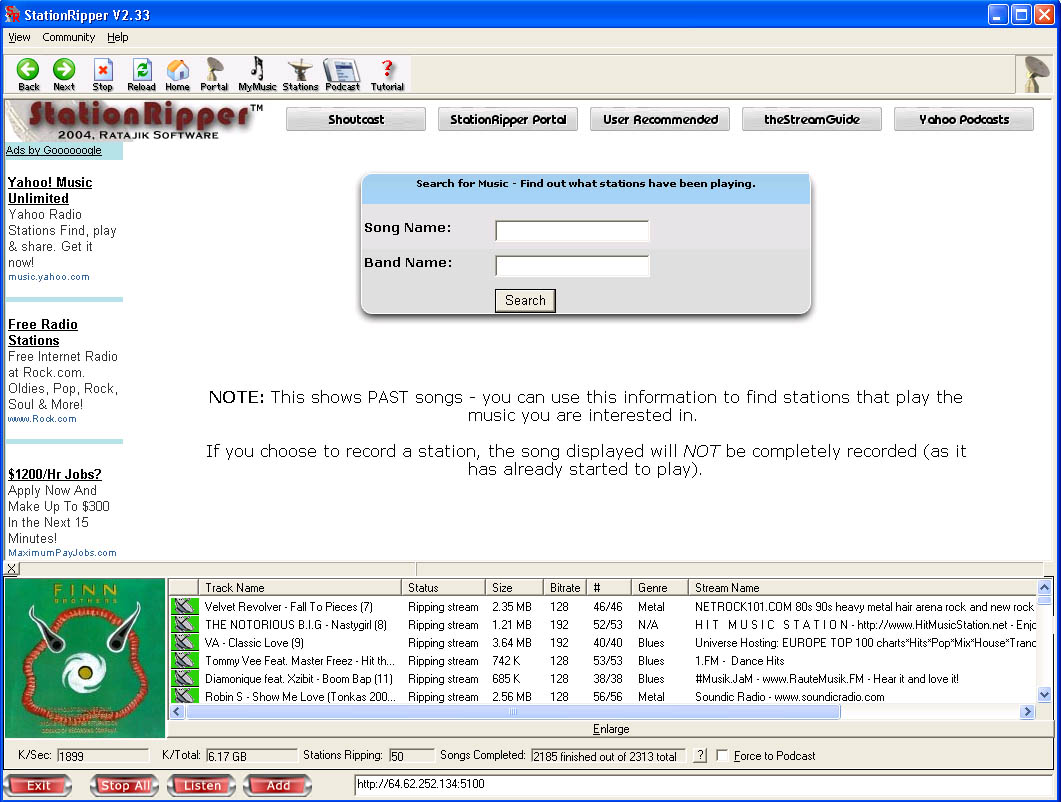Viewport: 1061px width, 802px height.
Task: Sort by the Status column header
Action: tap(443, 587)
